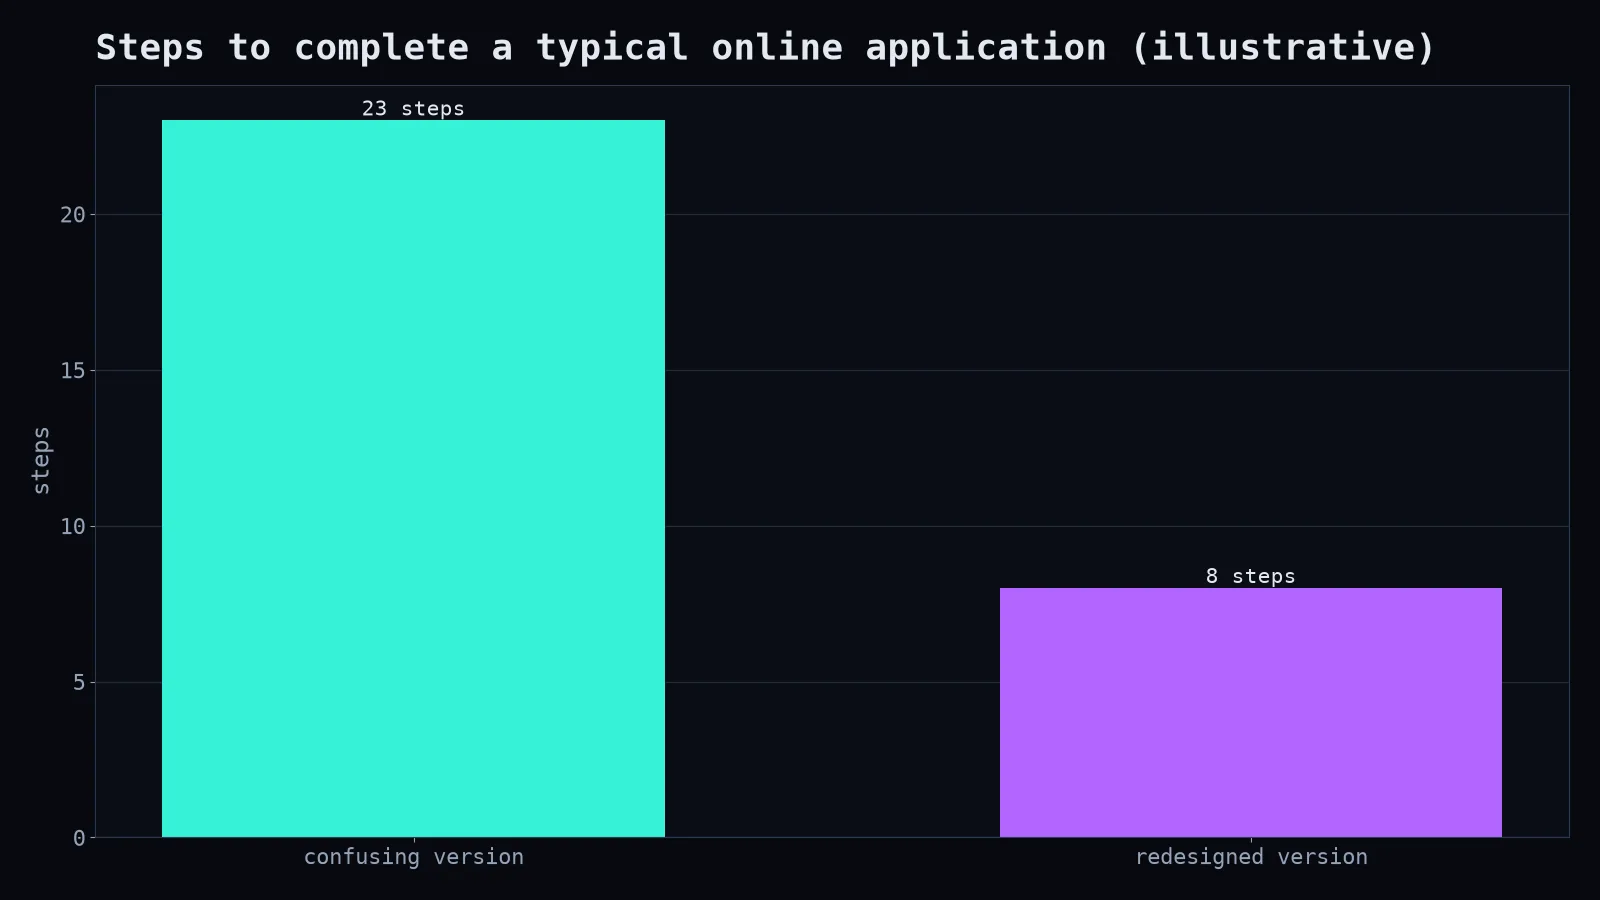Viewport: 1600px width, 900px height.
Task: Click the '23 steps' bar label
Action: pyautogui.click(x=413, y=108)
